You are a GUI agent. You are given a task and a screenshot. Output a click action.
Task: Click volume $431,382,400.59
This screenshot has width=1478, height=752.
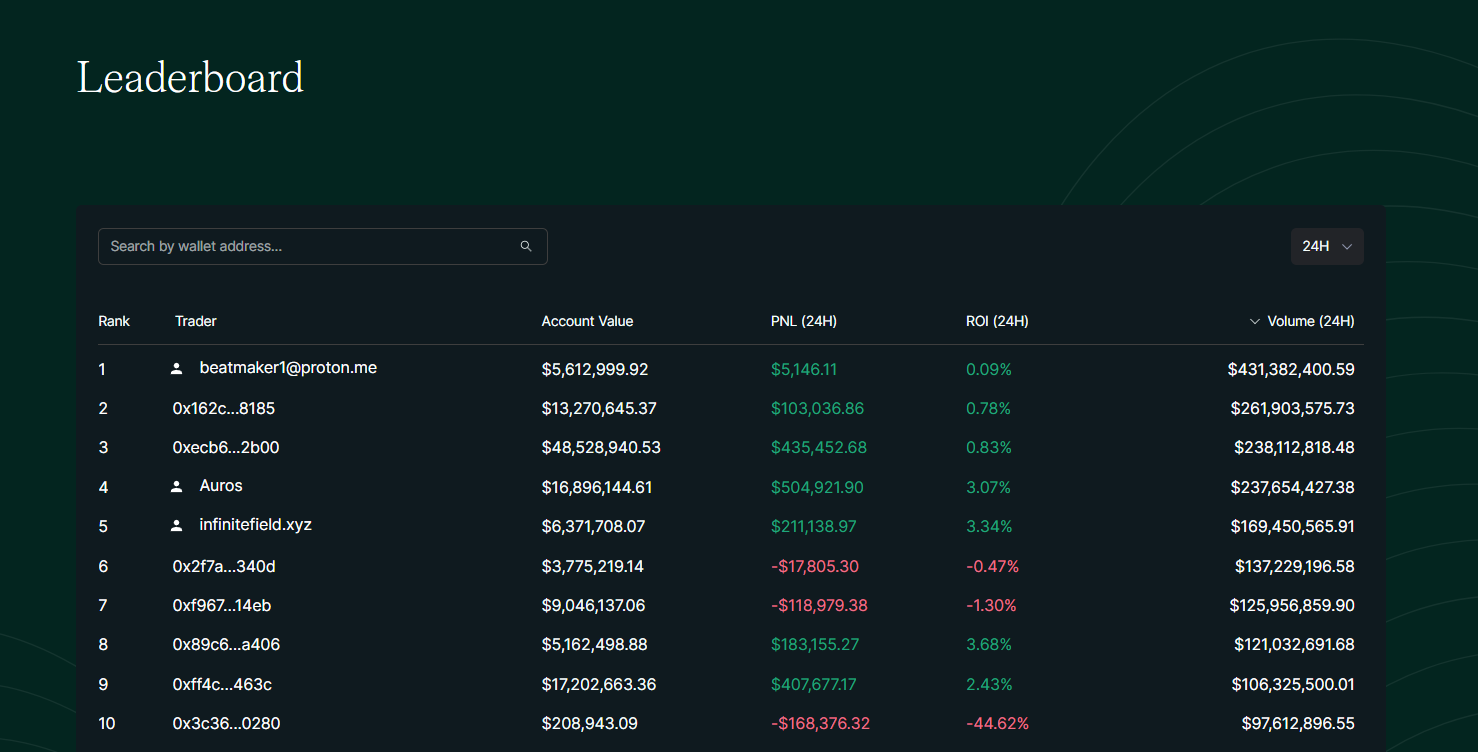click(x=1291, y=369)
